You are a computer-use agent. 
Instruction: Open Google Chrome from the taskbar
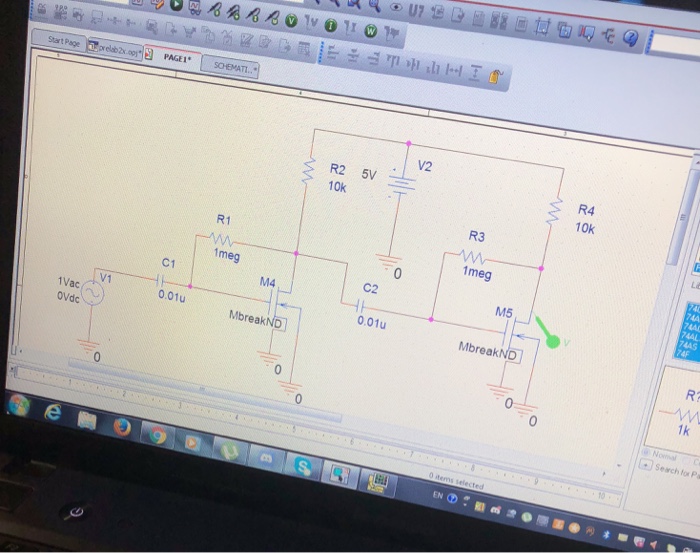point(158,434)
